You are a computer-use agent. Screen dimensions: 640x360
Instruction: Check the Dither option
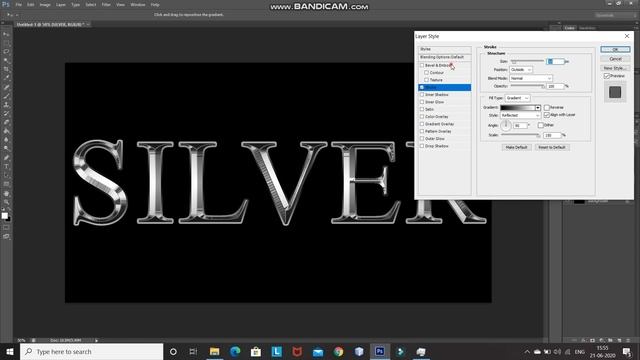point(541,125)
